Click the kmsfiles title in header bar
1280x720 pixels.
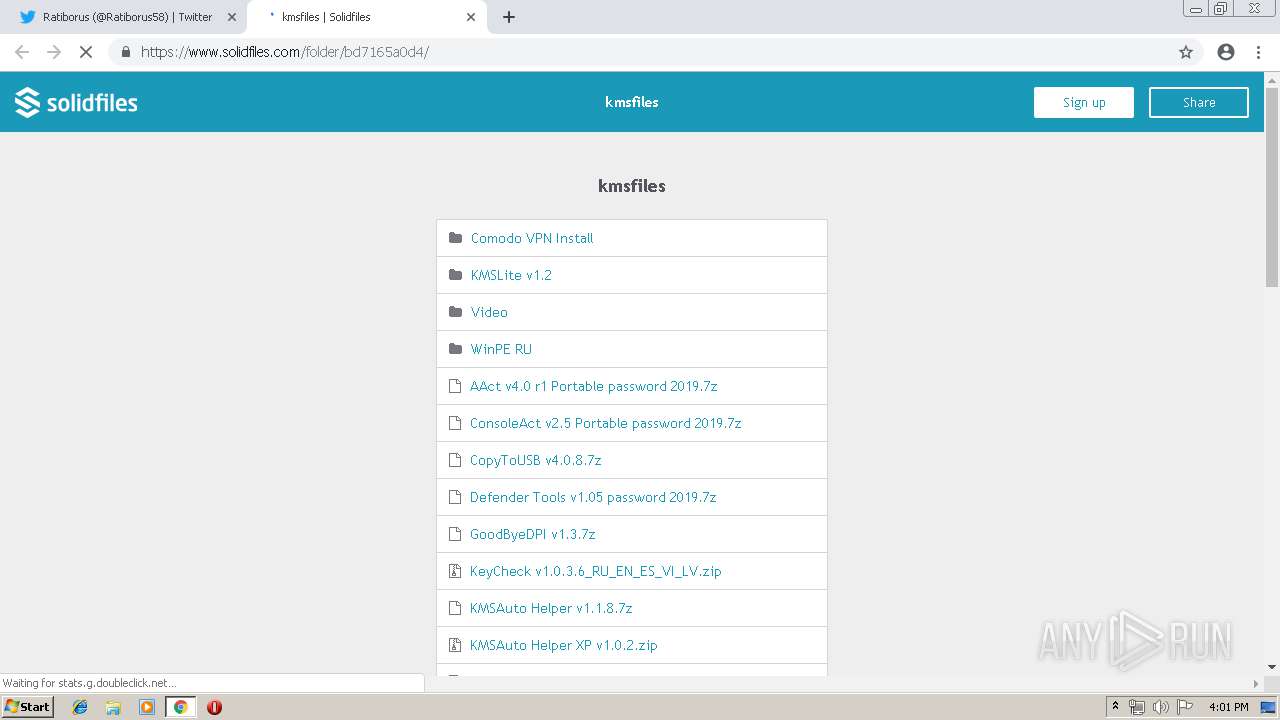(x=632, y=102)
